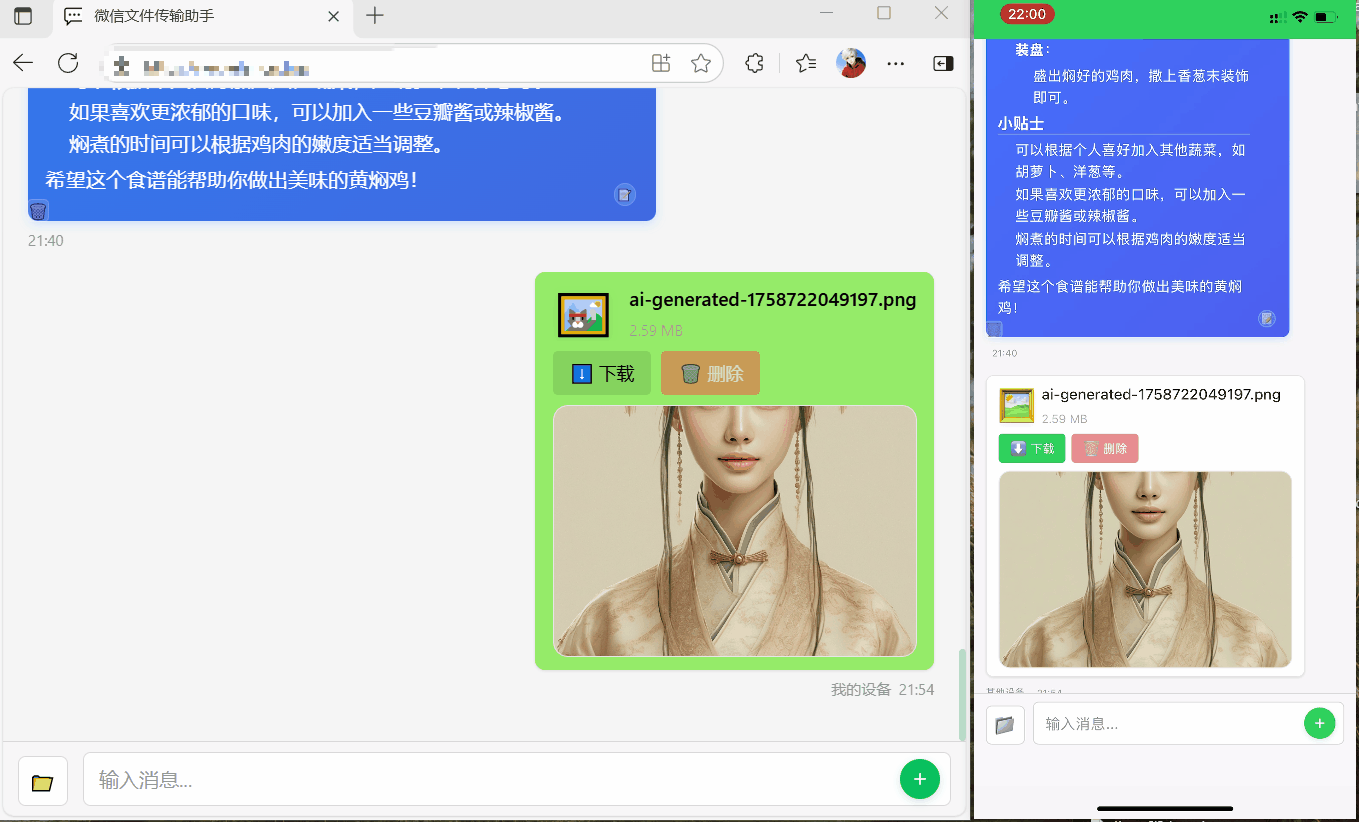Toggle the browser sidebar panel
This screenshot has height=822, width=1359.
943,63
